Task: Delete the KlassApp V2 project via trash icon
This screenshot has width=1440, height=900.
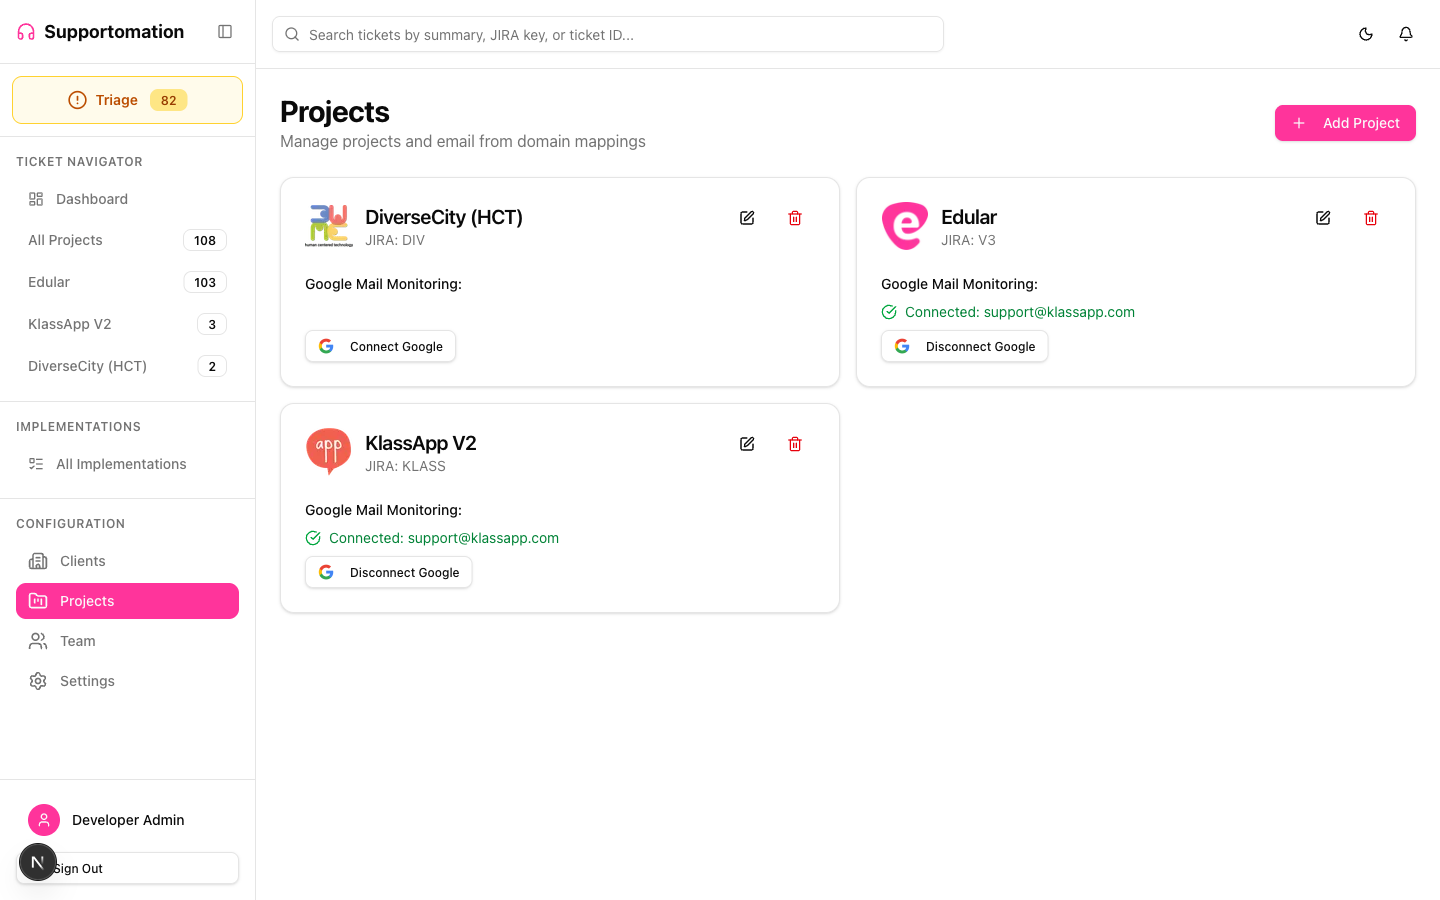Action: tap(795, 443)
